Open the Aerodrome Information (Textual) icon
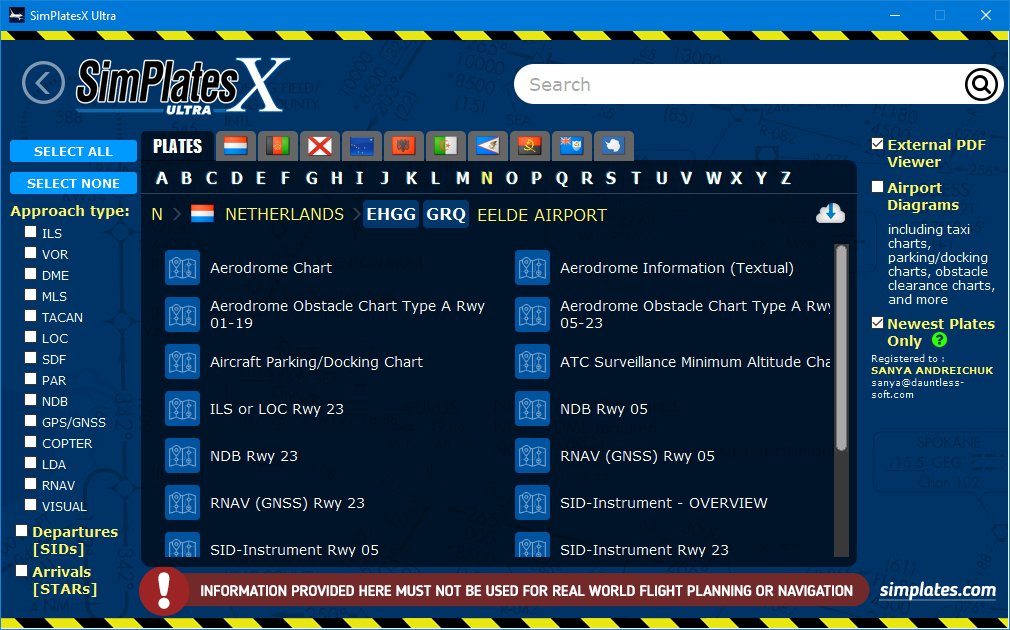Viewport: 1010px width, 630px height. pyautogui.click(x=532, y=267)
